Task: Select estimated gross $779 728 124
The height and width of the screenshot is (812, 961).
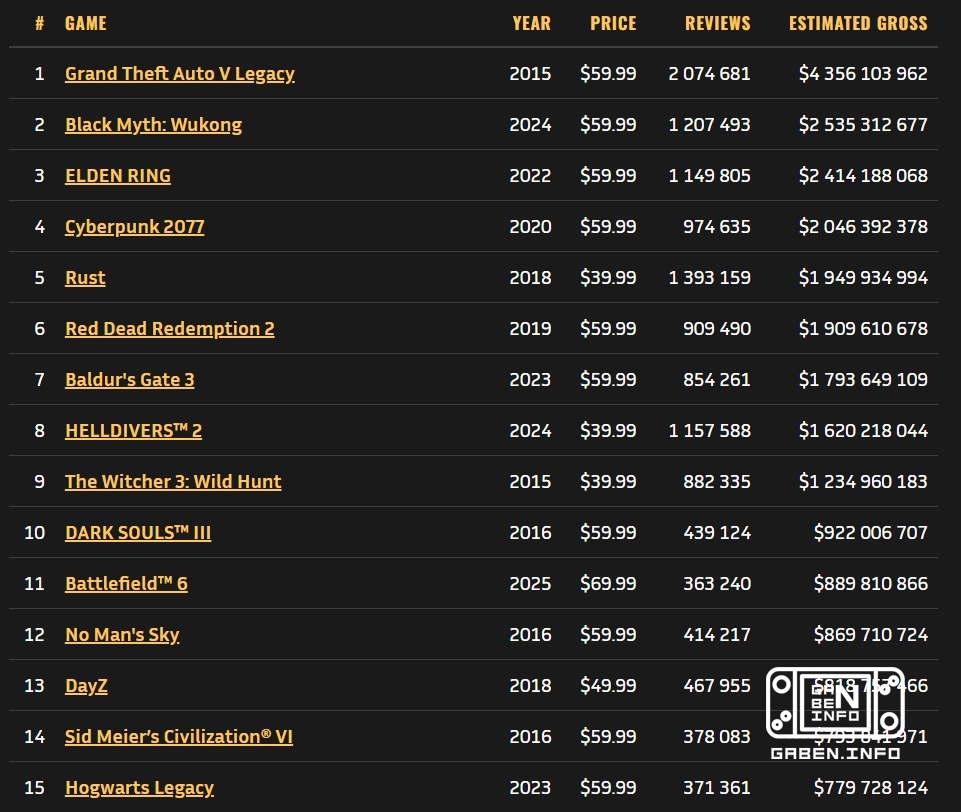Action: (x=870, y=787)
